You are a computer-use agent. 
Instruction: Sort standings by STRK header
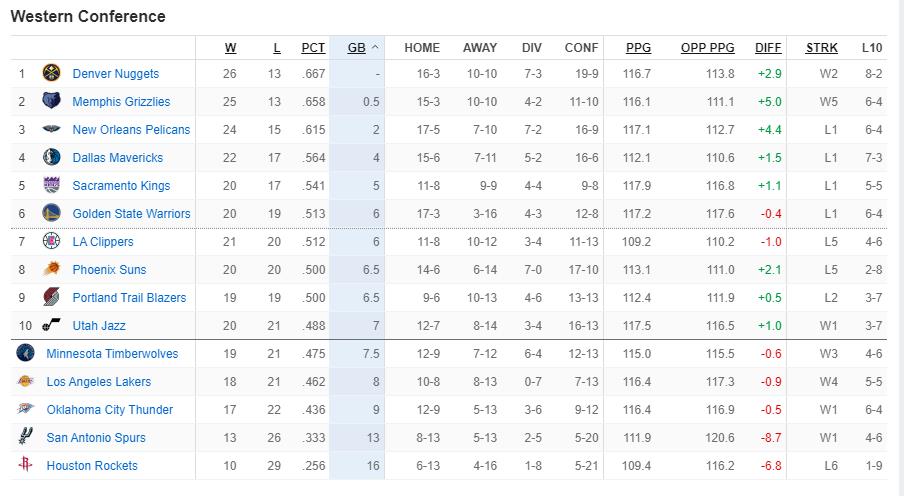[822, 47]
